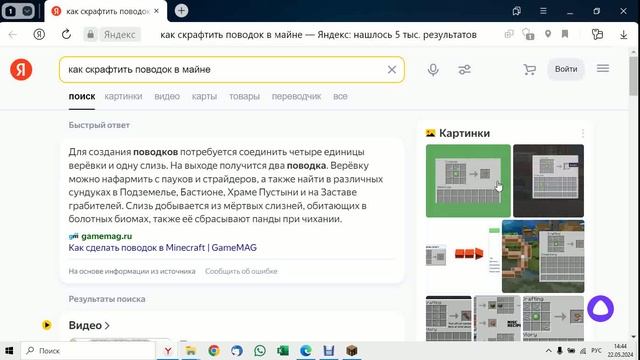Viewport: 640px width, 360px height.
Task: Open the green crafting recipe thumbnail
Action: tap(468, 180)
